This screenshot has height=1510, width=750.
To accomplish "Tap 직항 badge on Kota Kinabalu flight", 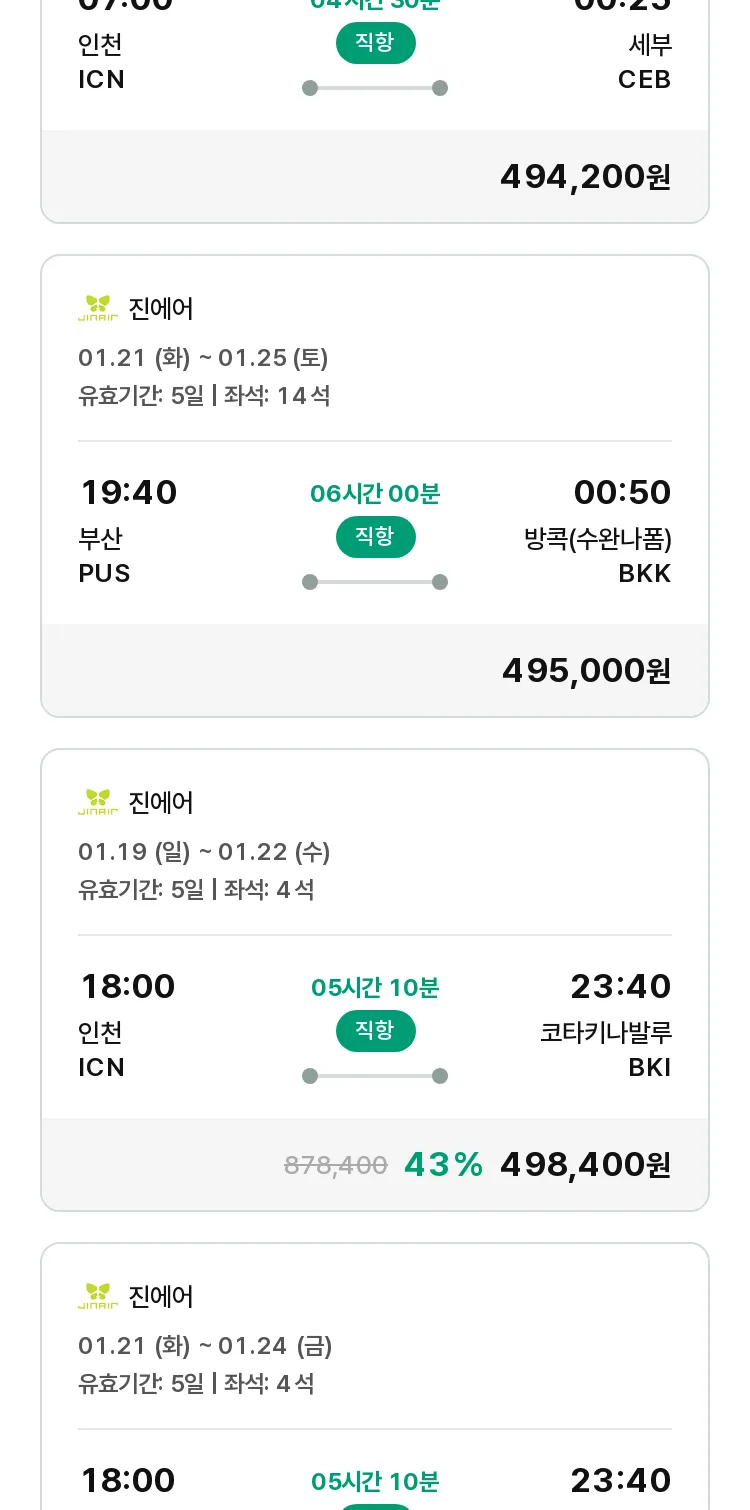I will click(375, 1031).
